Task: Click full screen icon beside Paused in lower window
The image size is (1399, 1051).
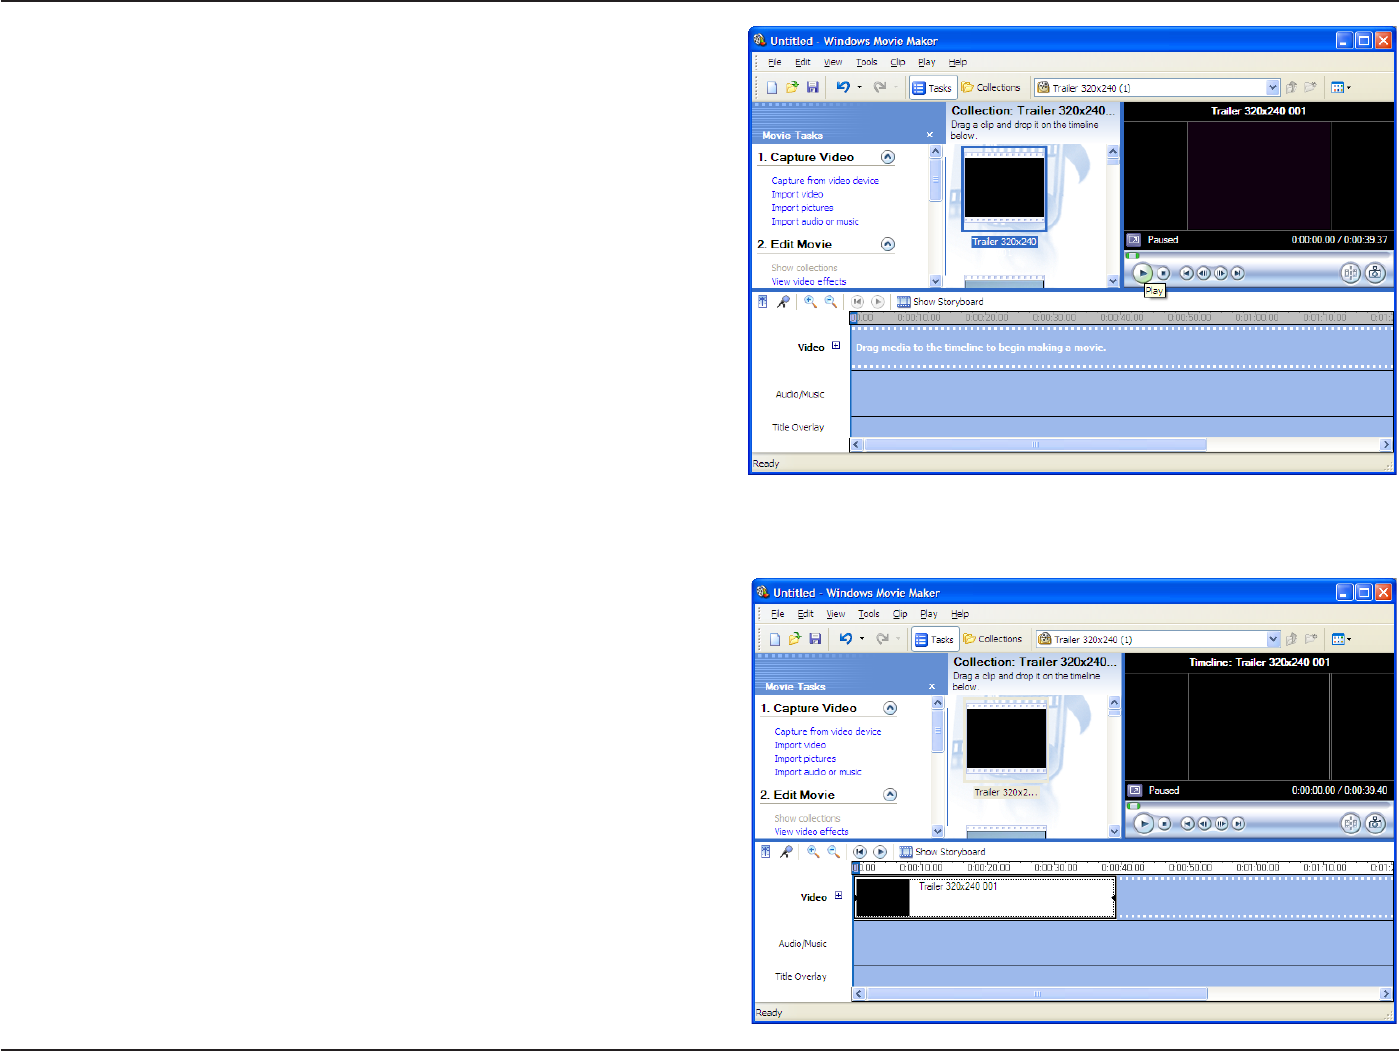Action: pos(1135,790)
